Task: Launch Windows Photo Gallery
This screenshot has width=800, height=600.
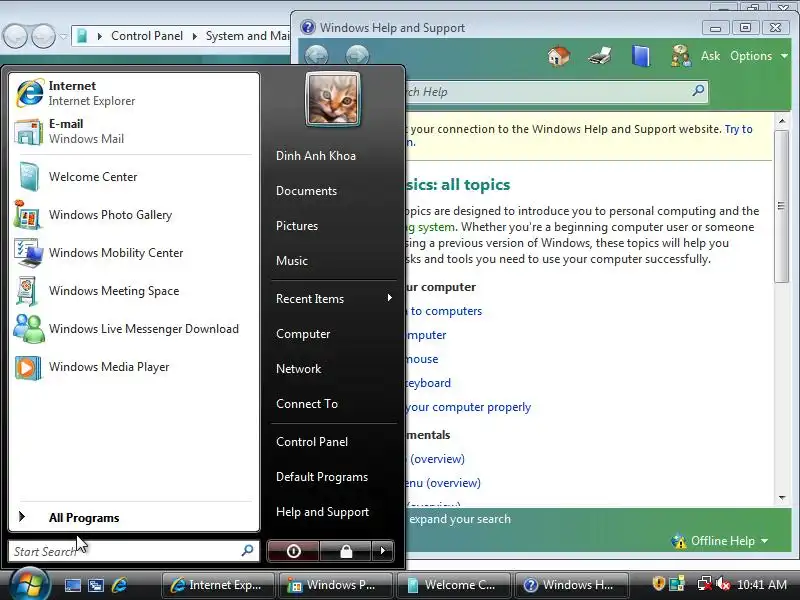Action: [134, 215]
